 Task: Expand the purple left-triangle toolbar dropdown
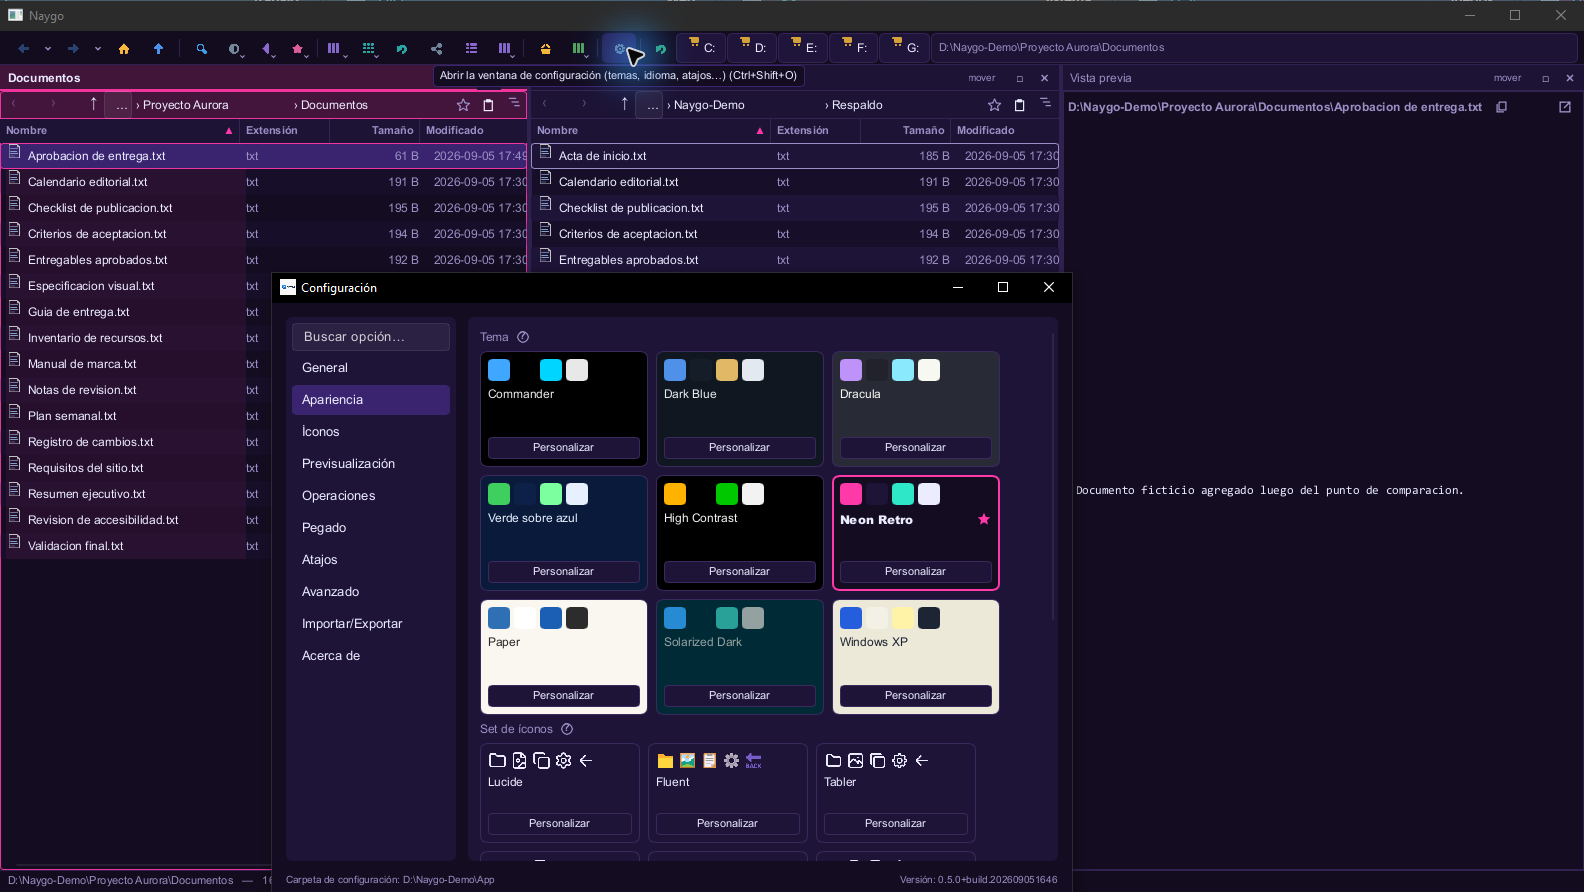tap(274, 55)
